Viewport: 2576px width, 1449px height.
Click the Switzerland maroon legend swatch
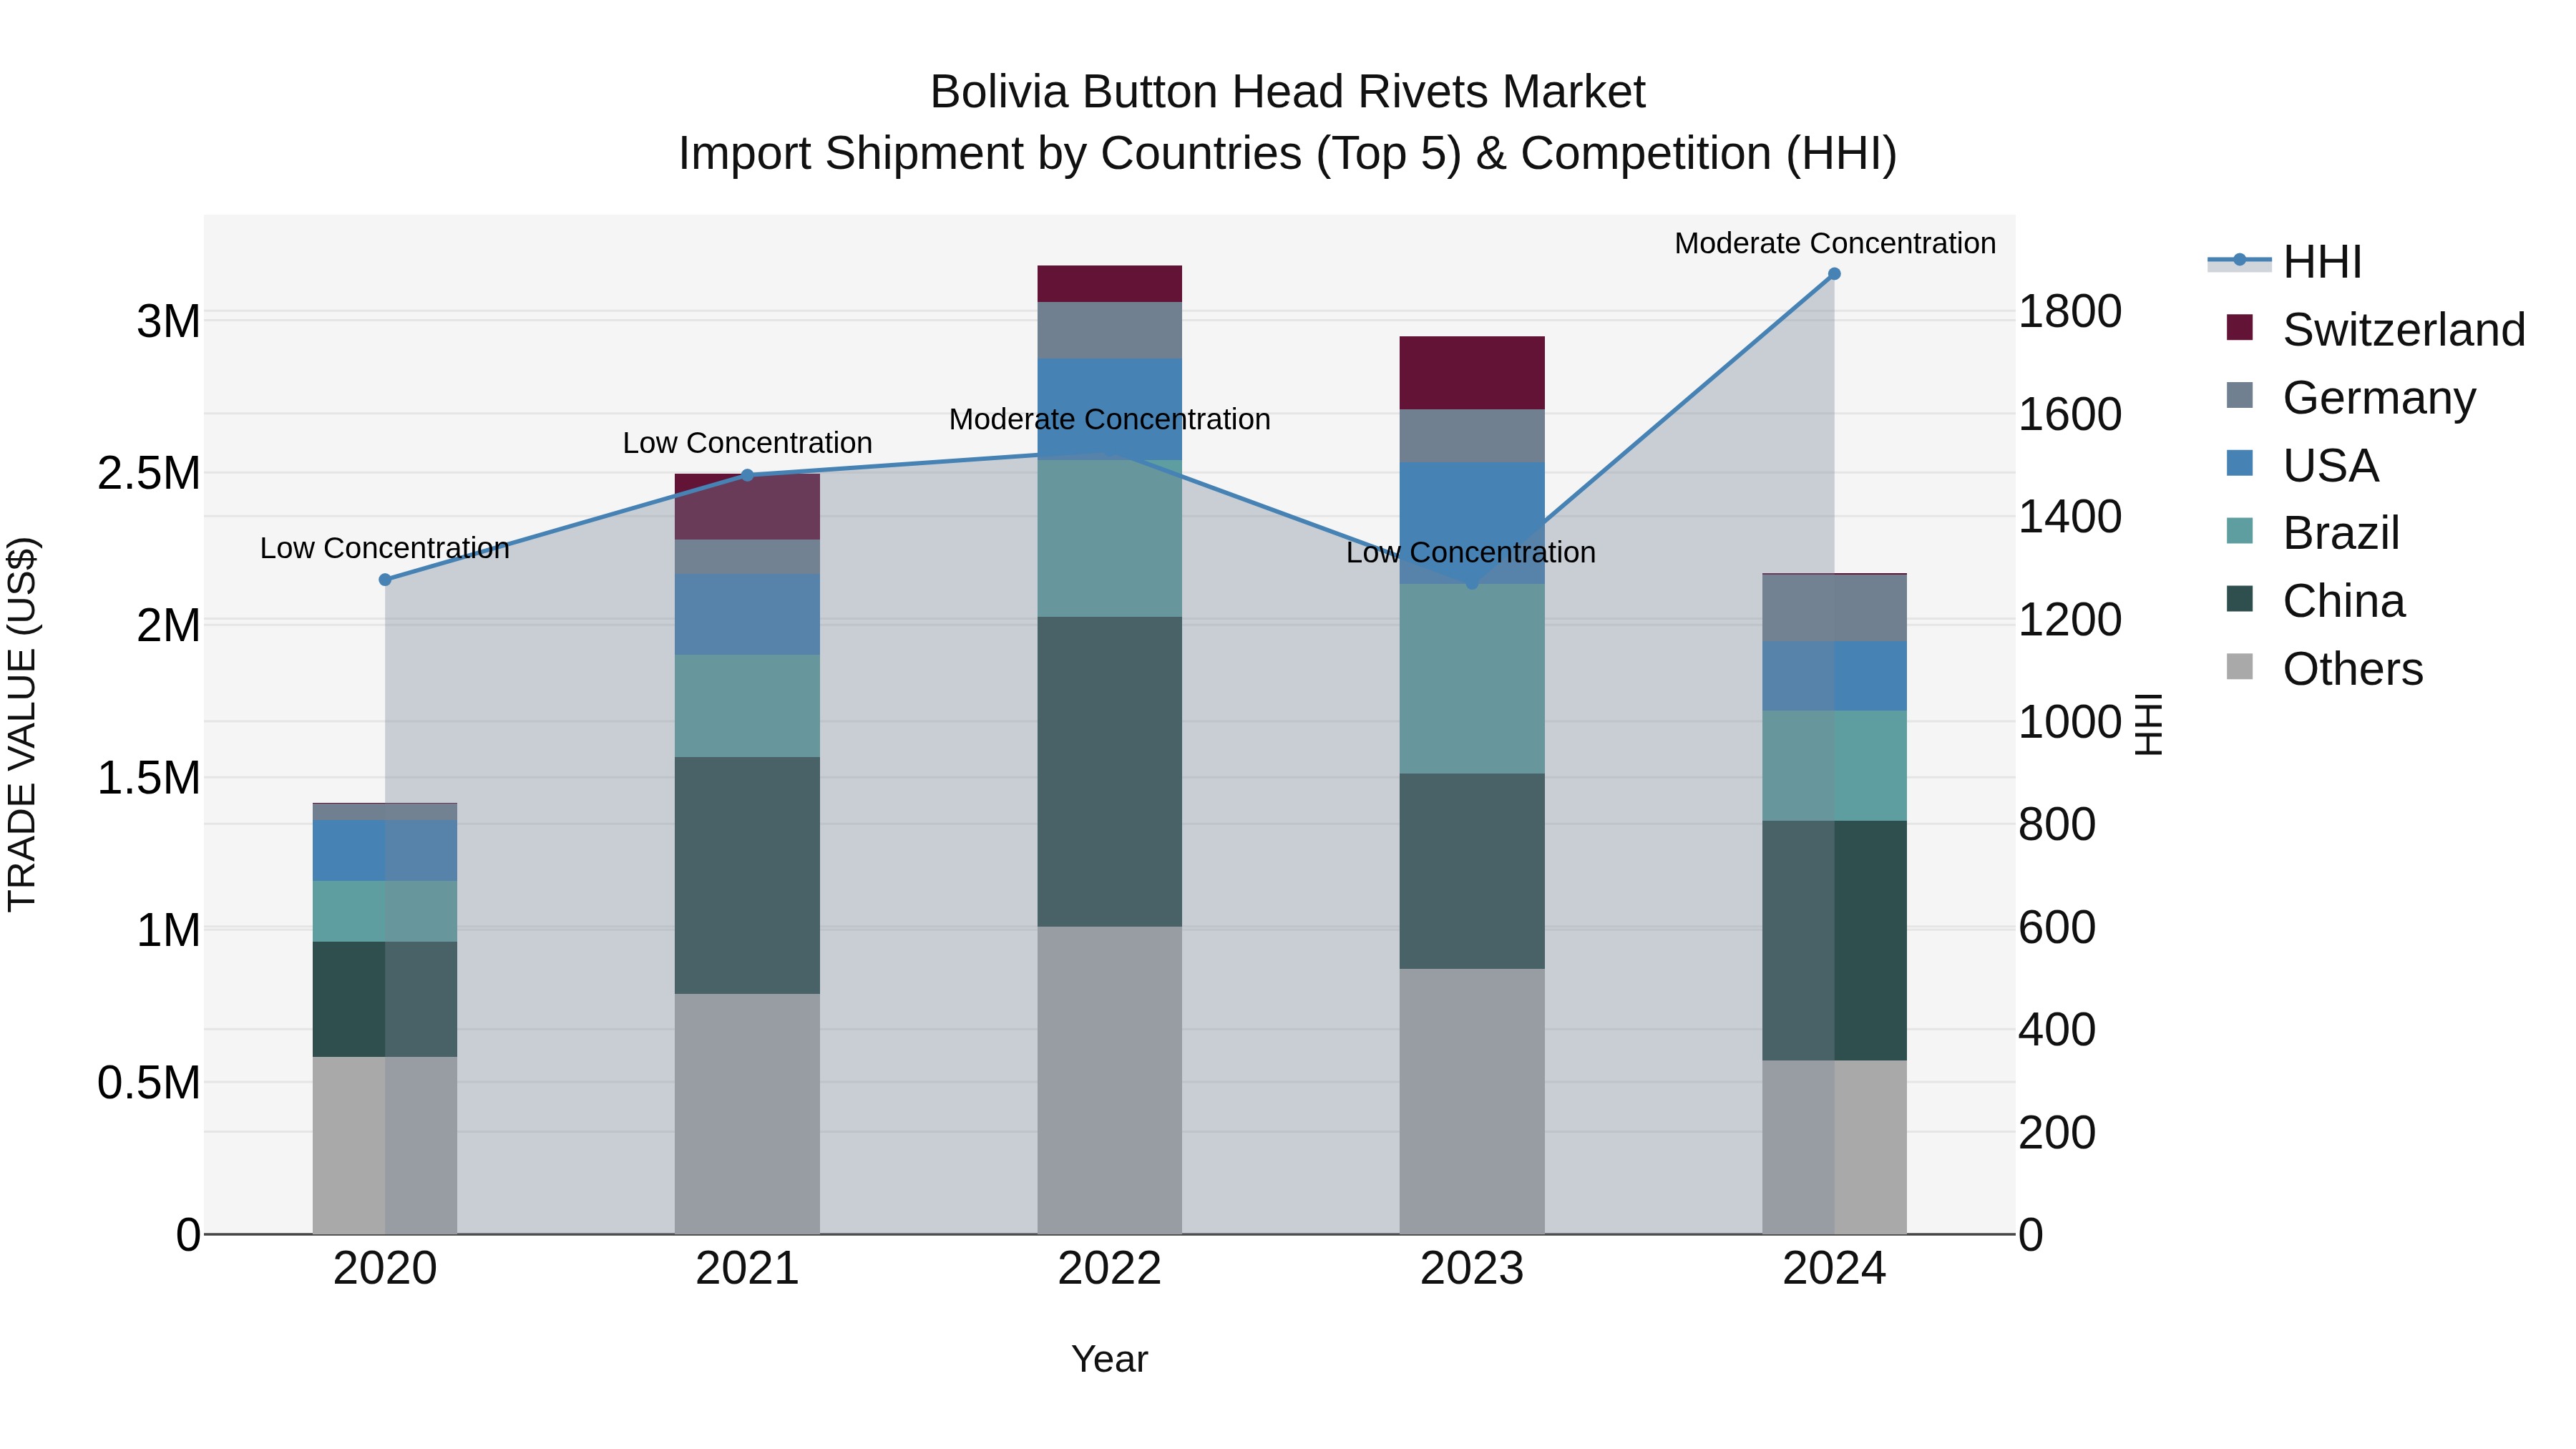coord(2240,327)
